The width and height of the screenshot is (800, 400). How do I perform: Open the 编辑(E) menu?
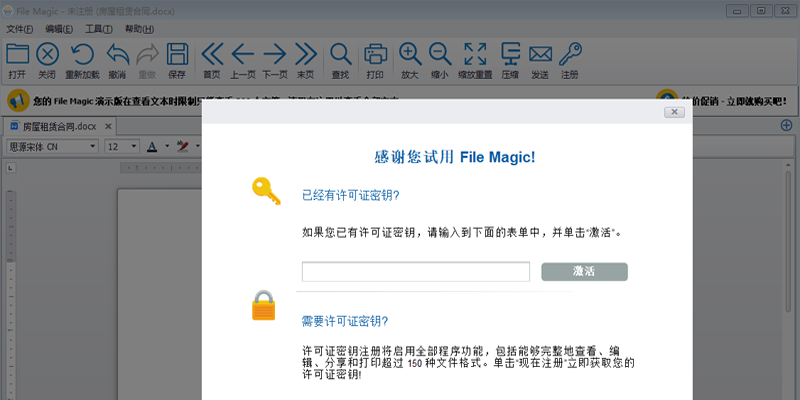pyautogui.click(x=59, y=29)
